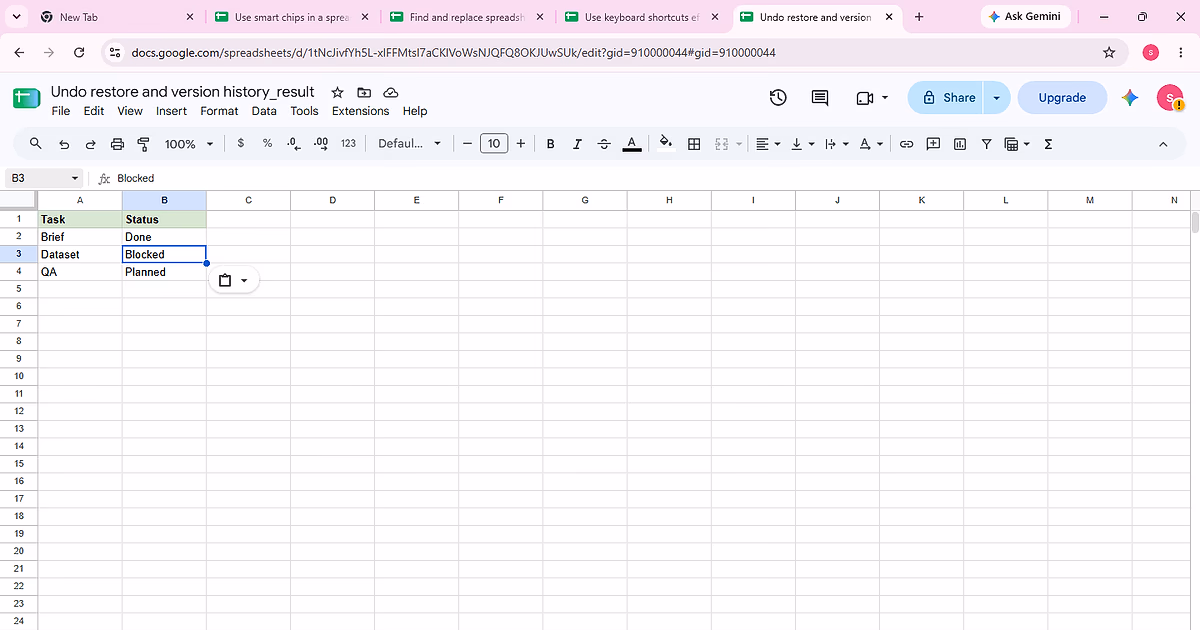Screen dimensions: 1200x630
Task: Insert a link
Action: point(907,144)
